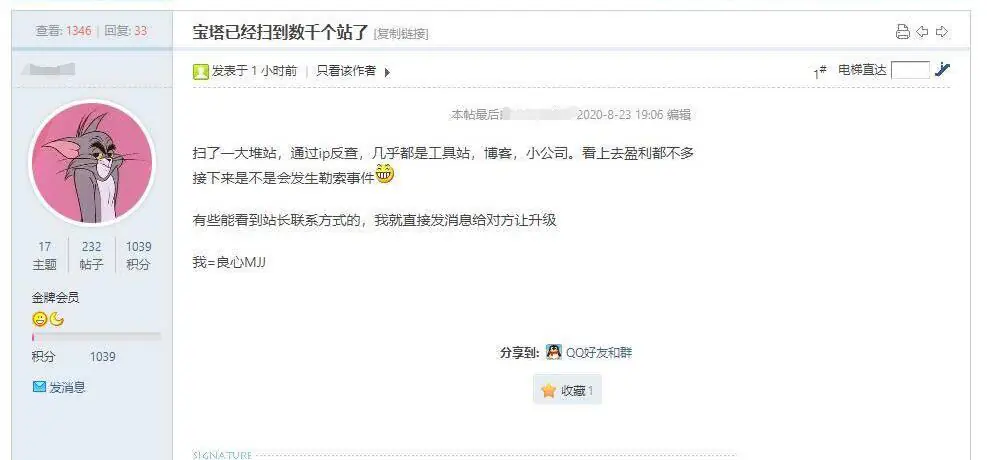This screenshot has height=460, width=987.
Task: Click the 发消息 link
Action: tap(67, 388)
